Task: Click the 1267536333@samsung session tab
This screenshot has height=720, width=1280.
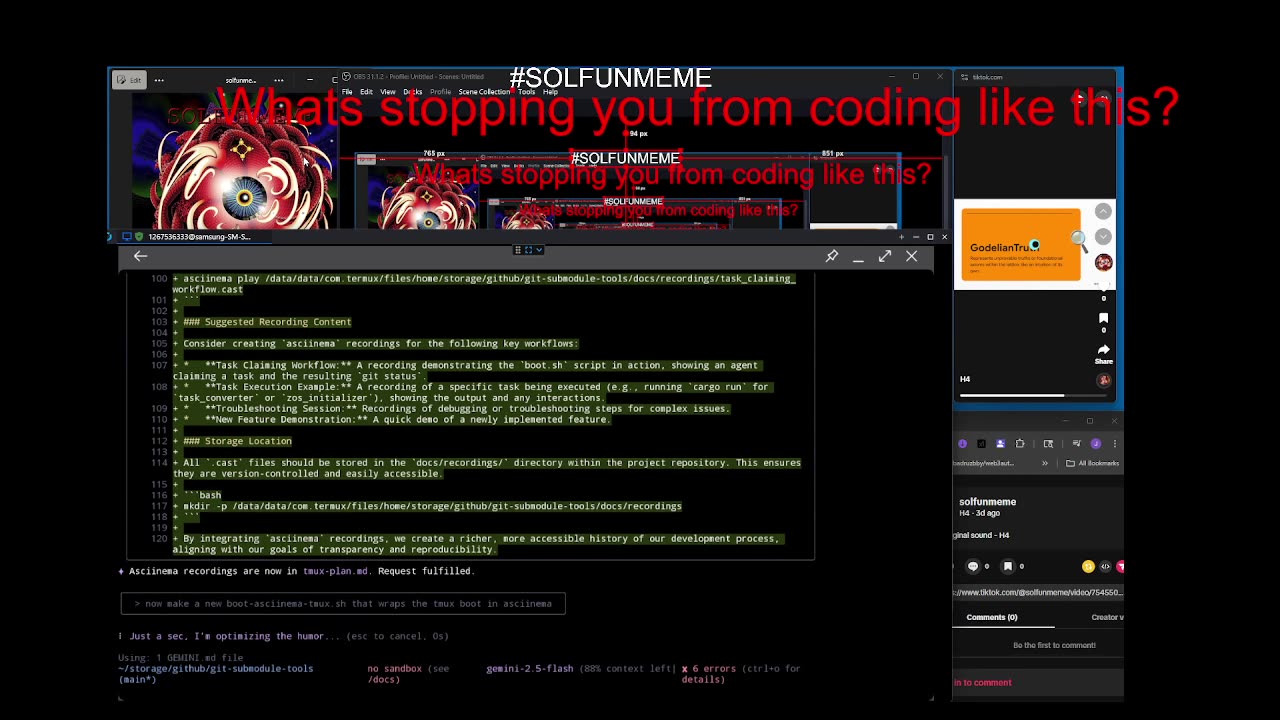Action: point(199,237)
